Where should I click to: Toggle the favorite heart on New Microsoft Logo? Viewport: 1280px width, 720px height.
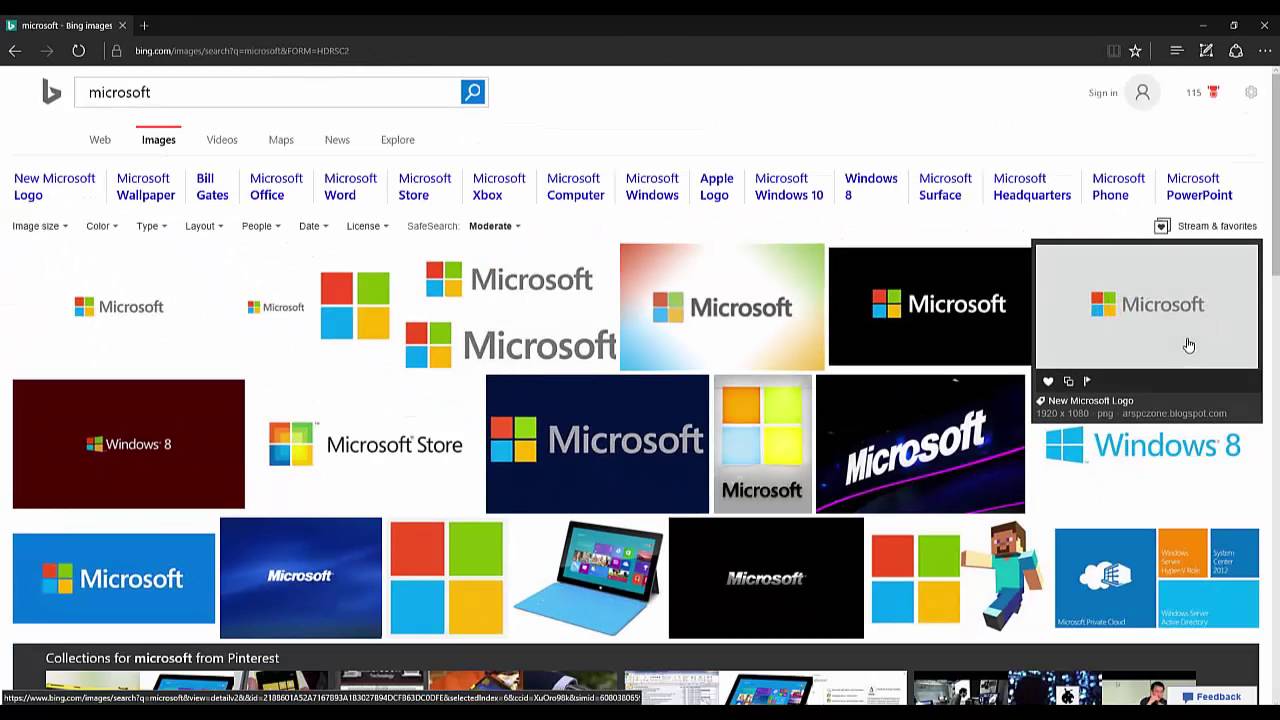click(1048, 381)
